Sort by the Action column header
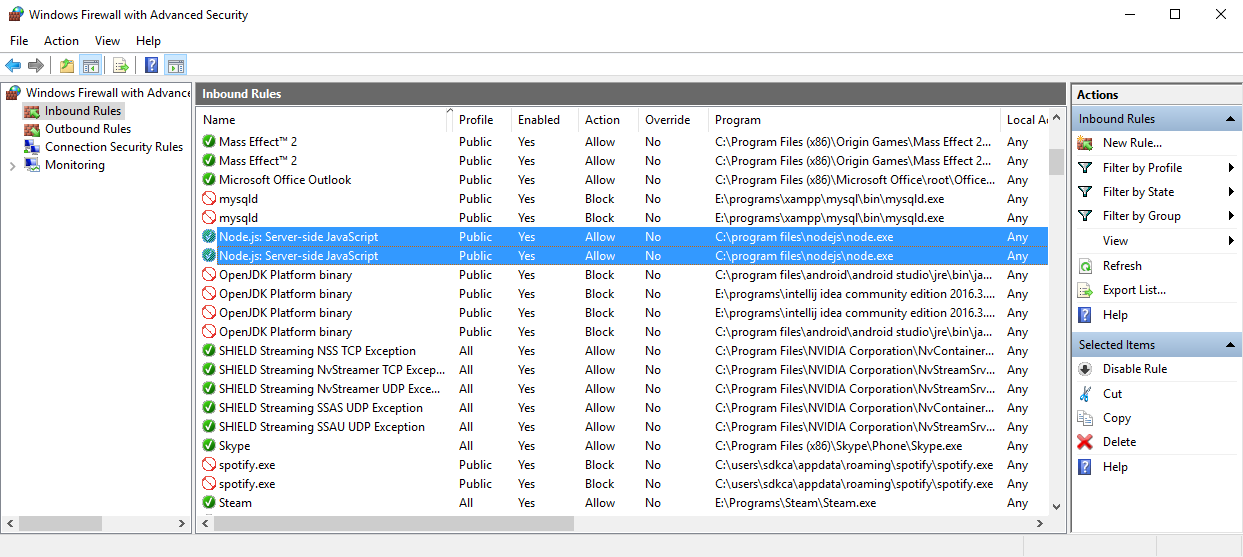 pos(603,120)
